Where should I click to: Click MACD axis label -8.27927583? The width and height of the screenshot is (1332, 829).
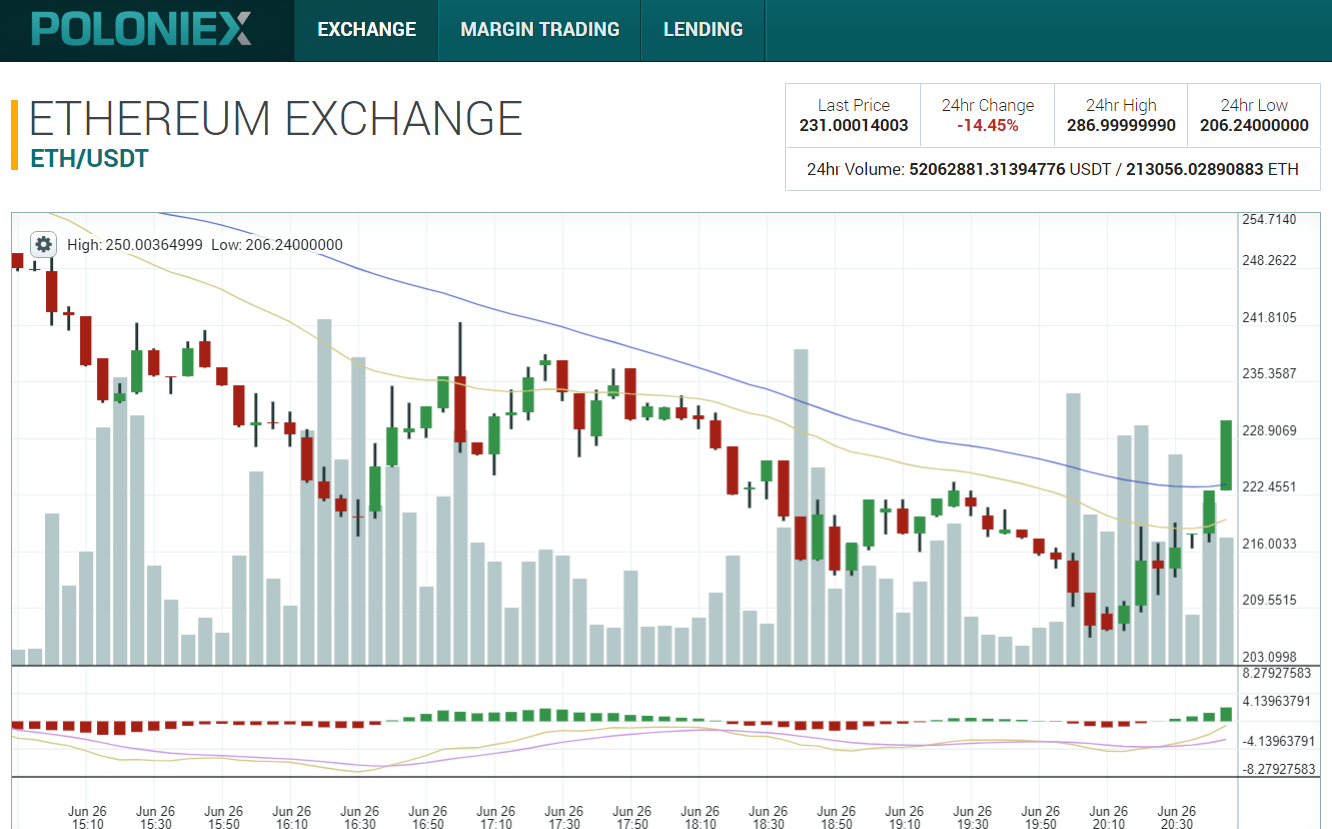point(1279,769)
